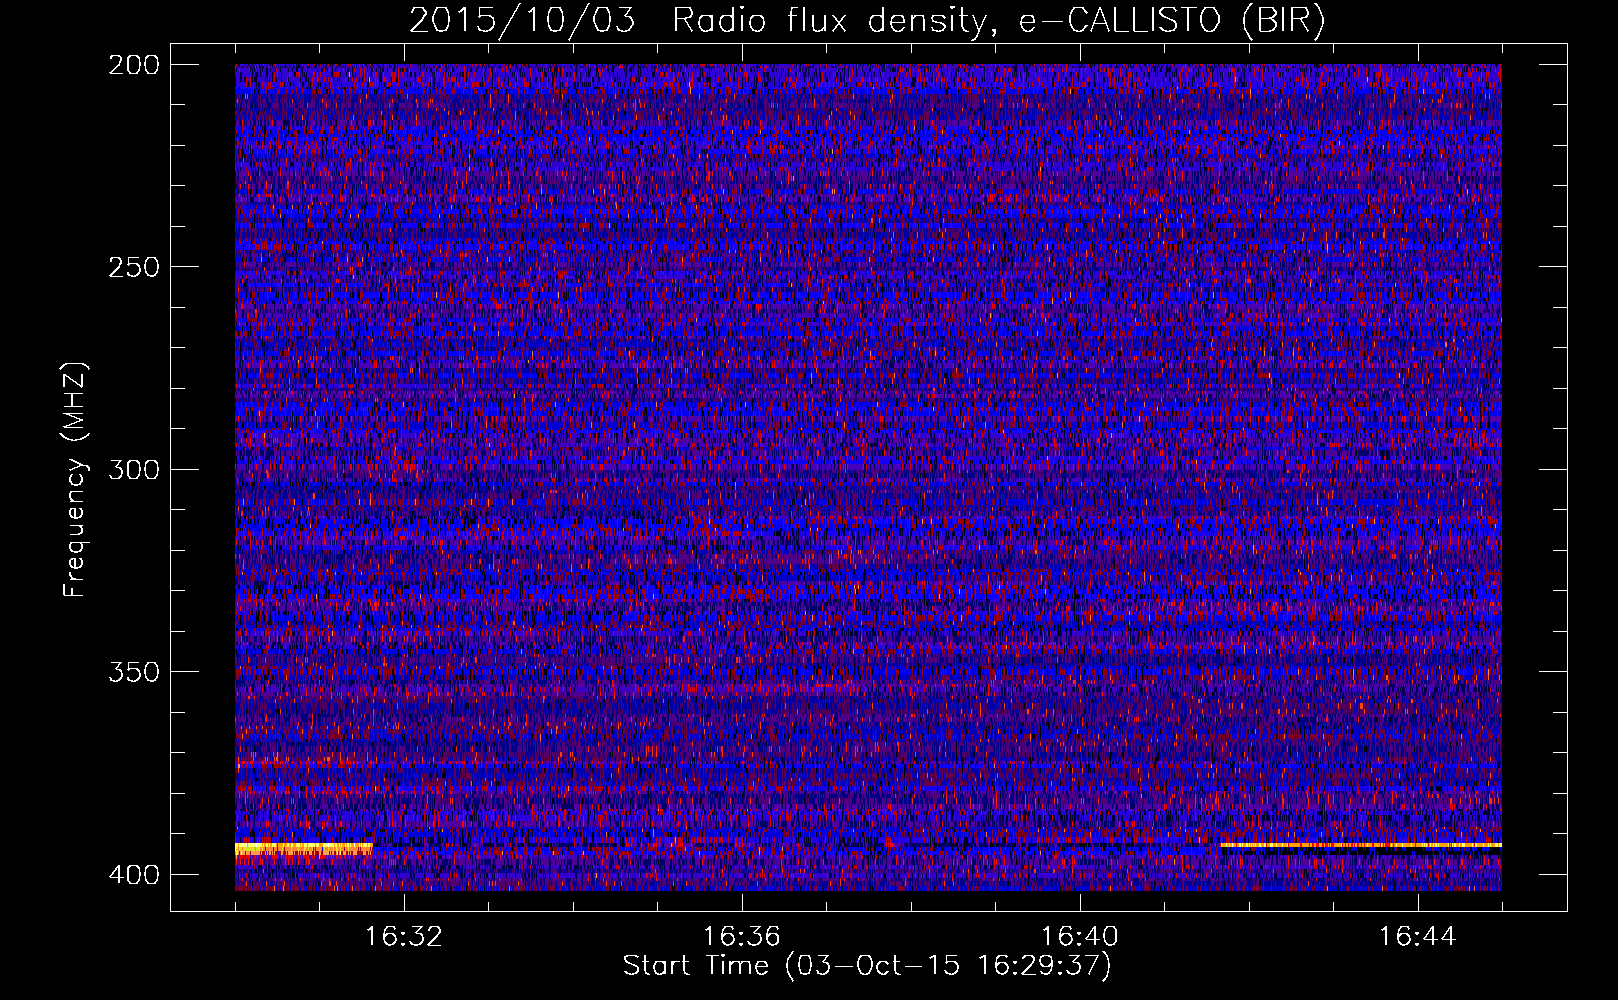This screenshot has height=1000, width=1618.
Task: Click the 'Frequency (MHZ)' axis label
Action: (75, 479)
